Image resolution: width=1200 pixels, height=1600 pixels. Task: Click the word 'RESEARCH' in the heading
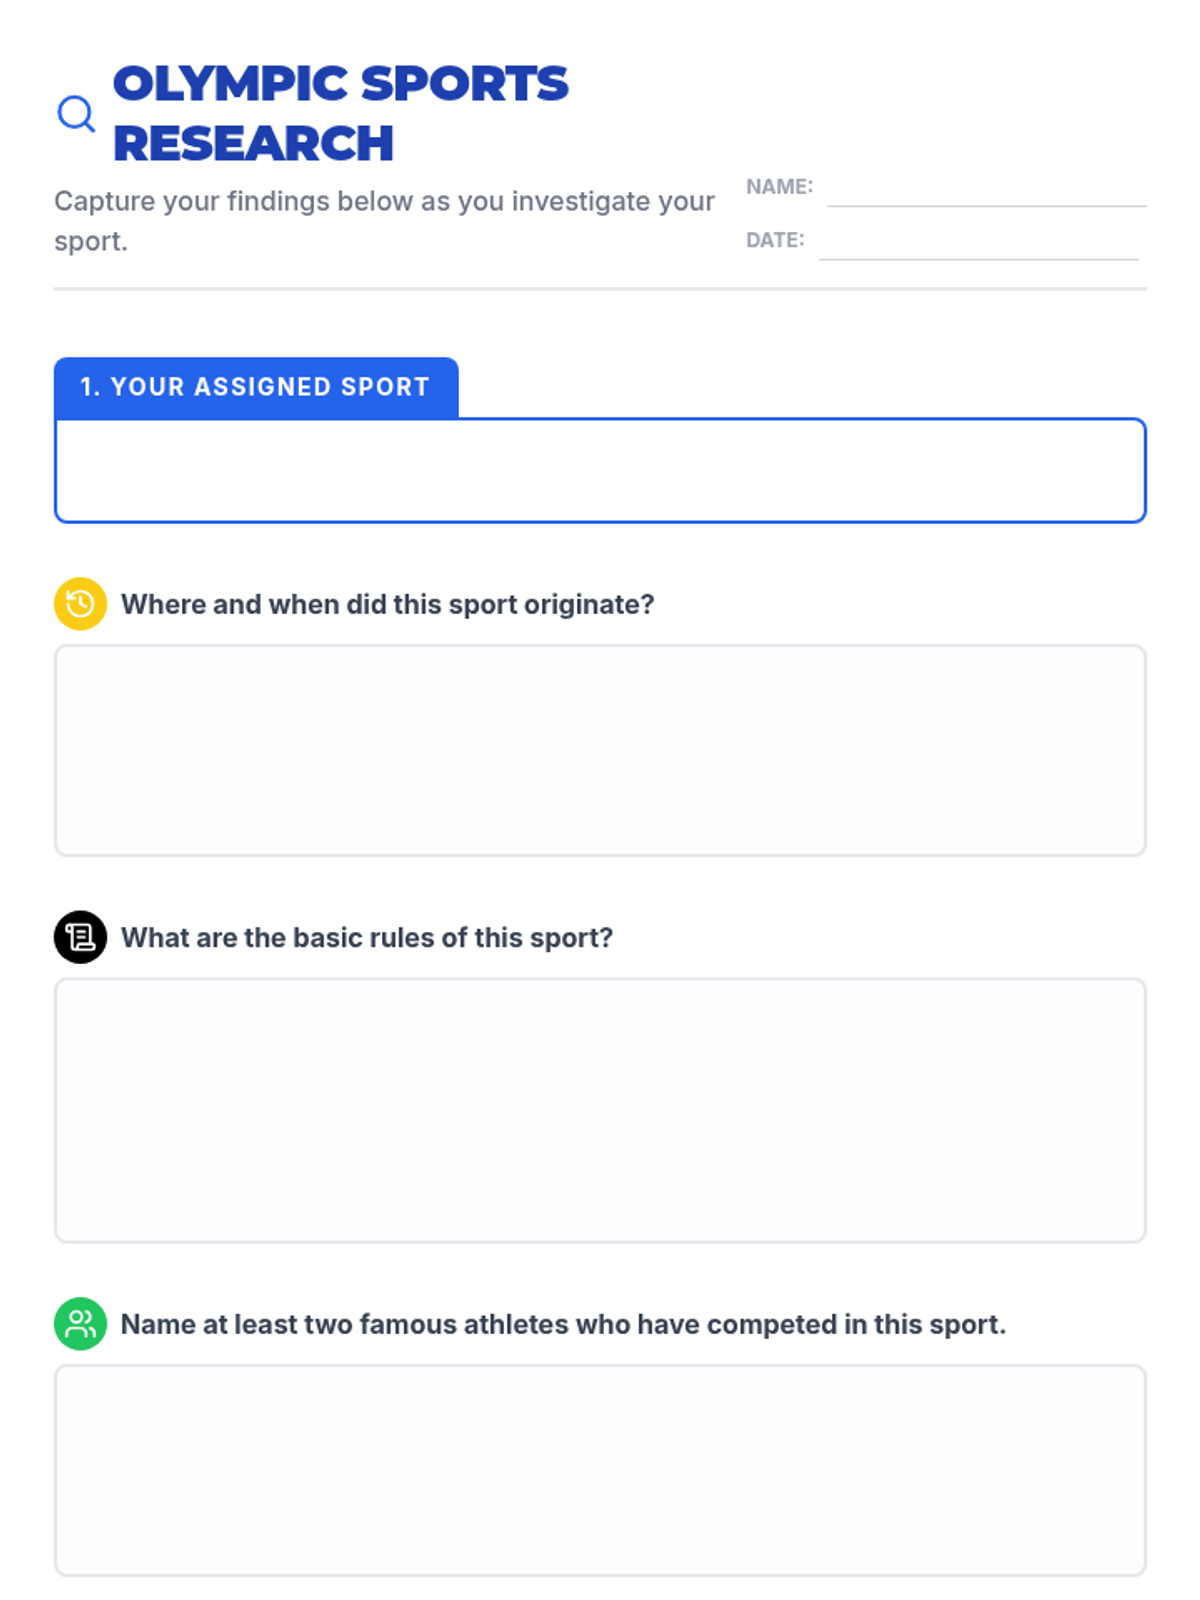tap(253, 143)
